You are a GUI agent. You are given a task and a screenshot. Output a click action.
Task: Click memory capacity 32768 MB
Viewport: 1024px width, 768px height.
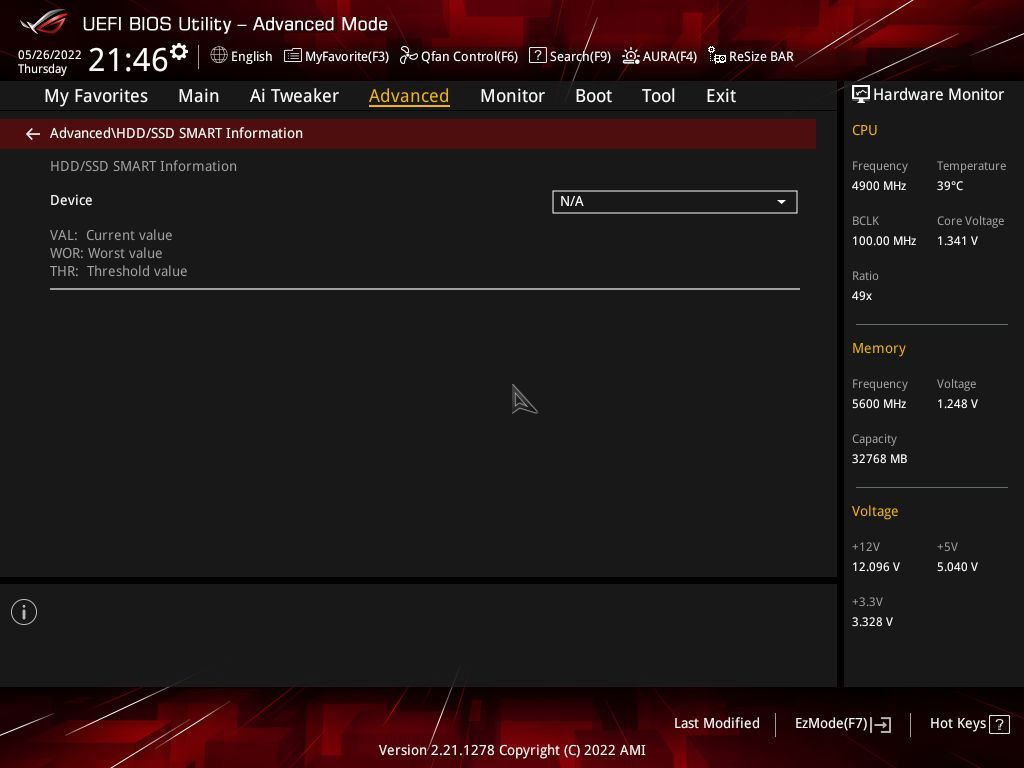pos(879,459)
